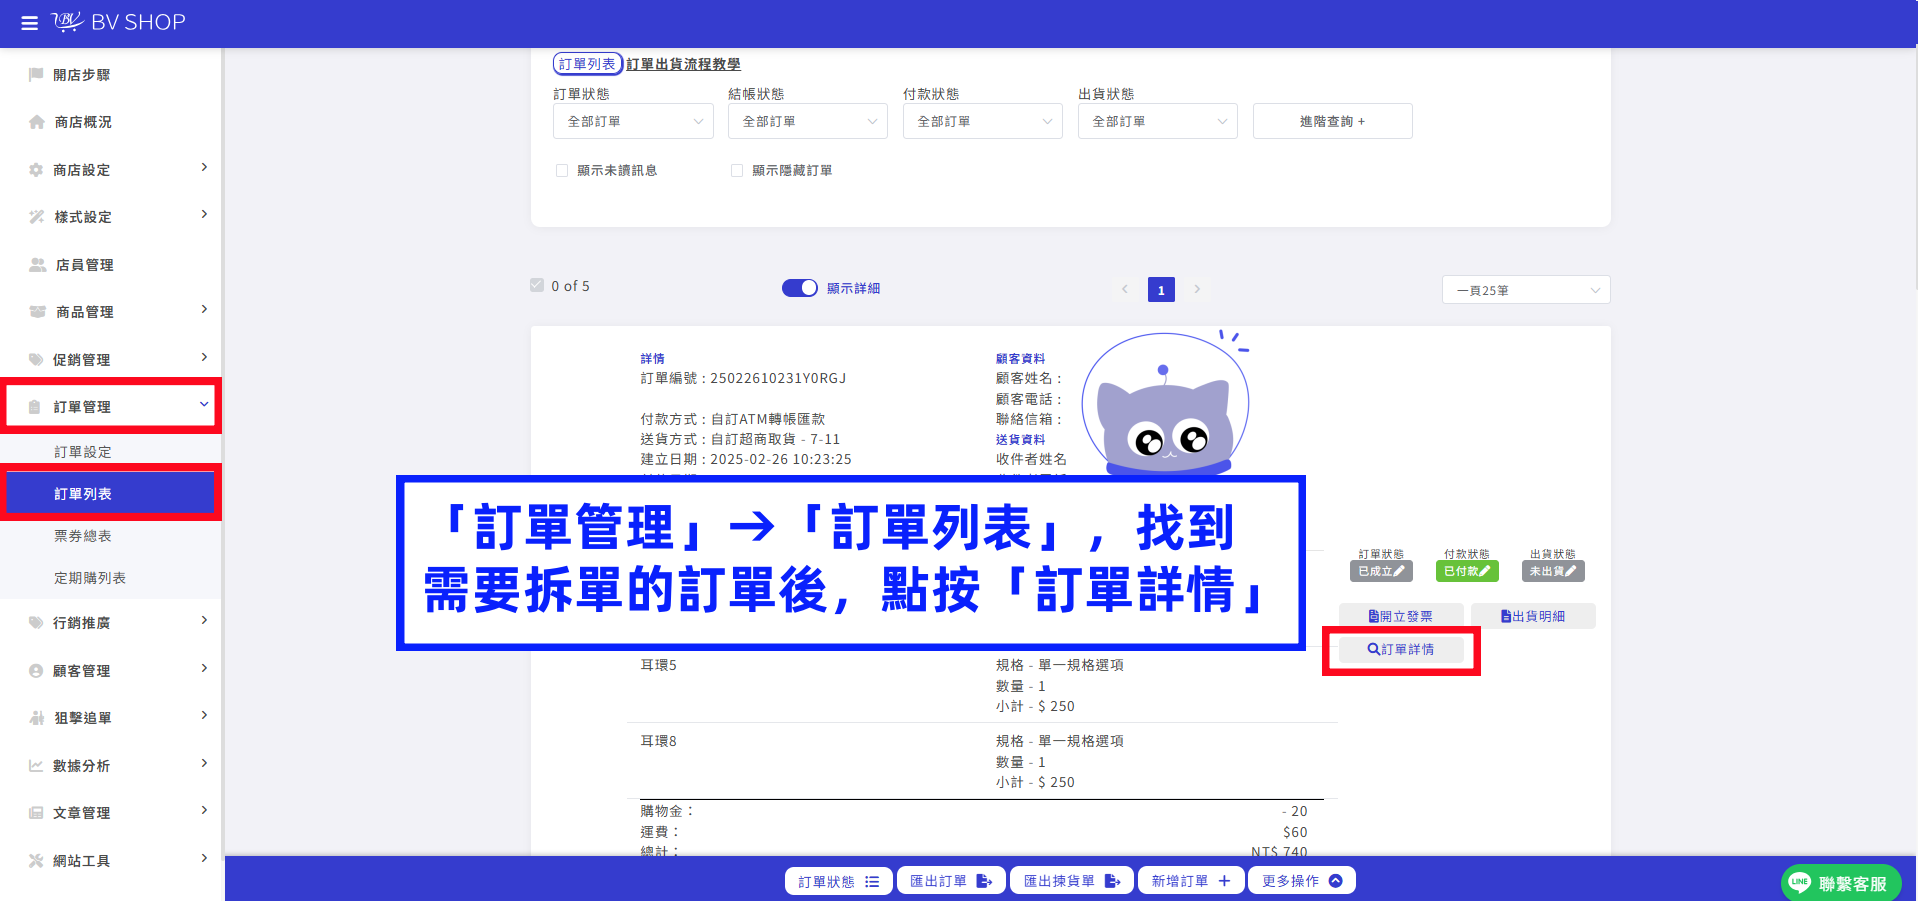
Task: Click the 數據分析 chart icon
Action: (36, 766)
